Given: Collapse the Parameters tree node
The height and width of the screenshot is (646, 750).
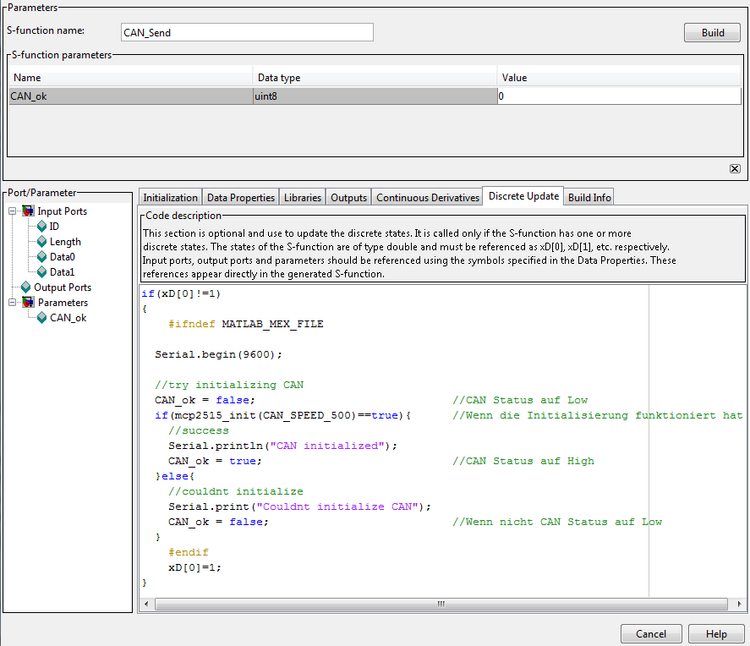Looking at the screenshot, I should [12, 303].
